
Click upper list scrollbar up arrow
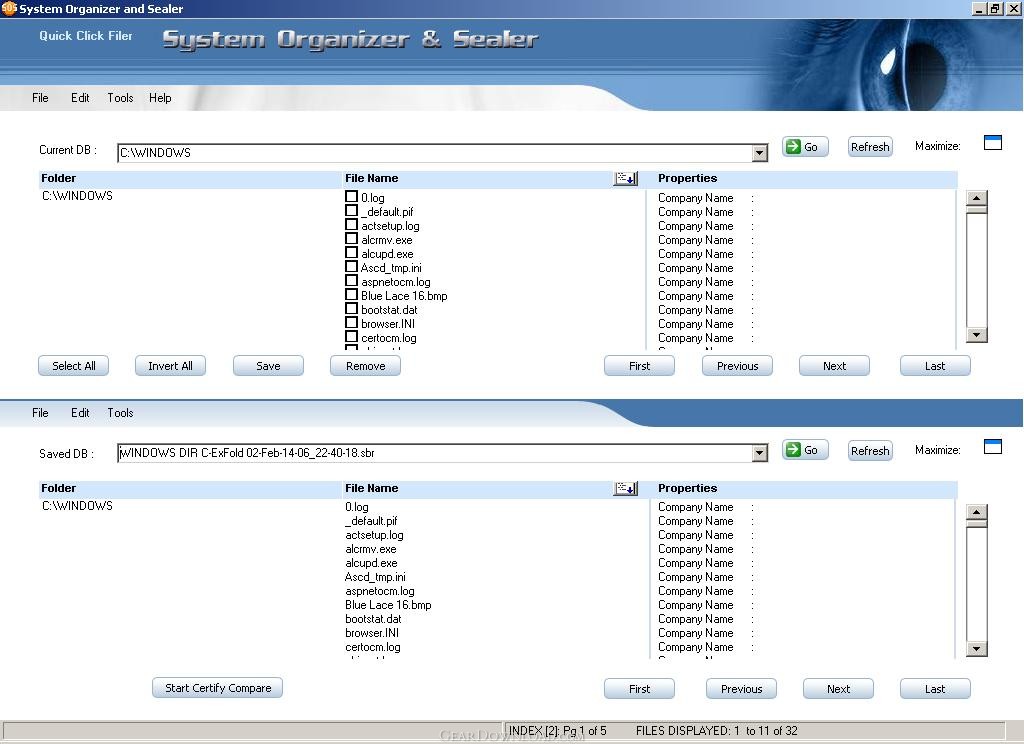(976, 199)
